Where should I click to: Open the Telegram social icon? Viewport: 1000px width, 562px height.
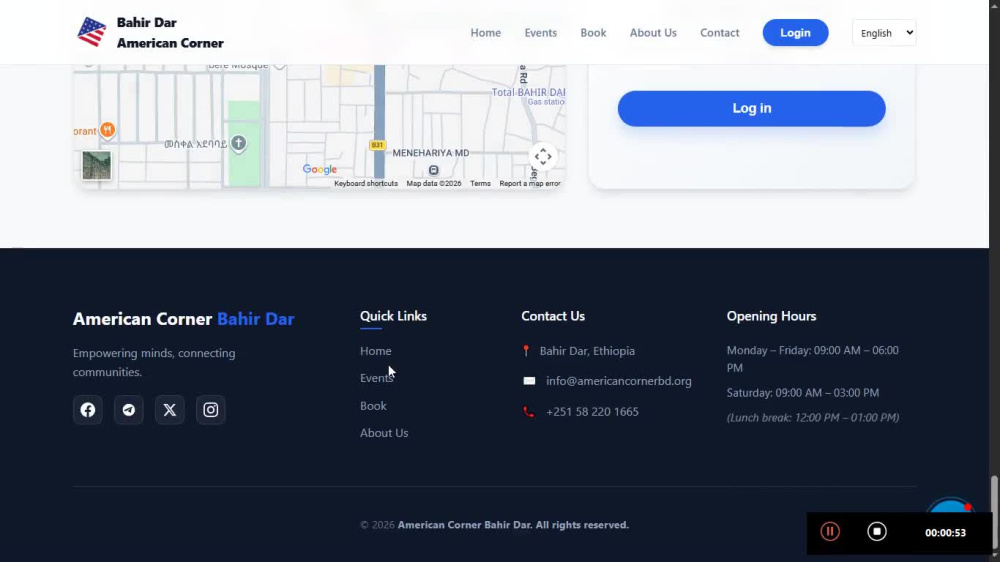click(129, 410)
